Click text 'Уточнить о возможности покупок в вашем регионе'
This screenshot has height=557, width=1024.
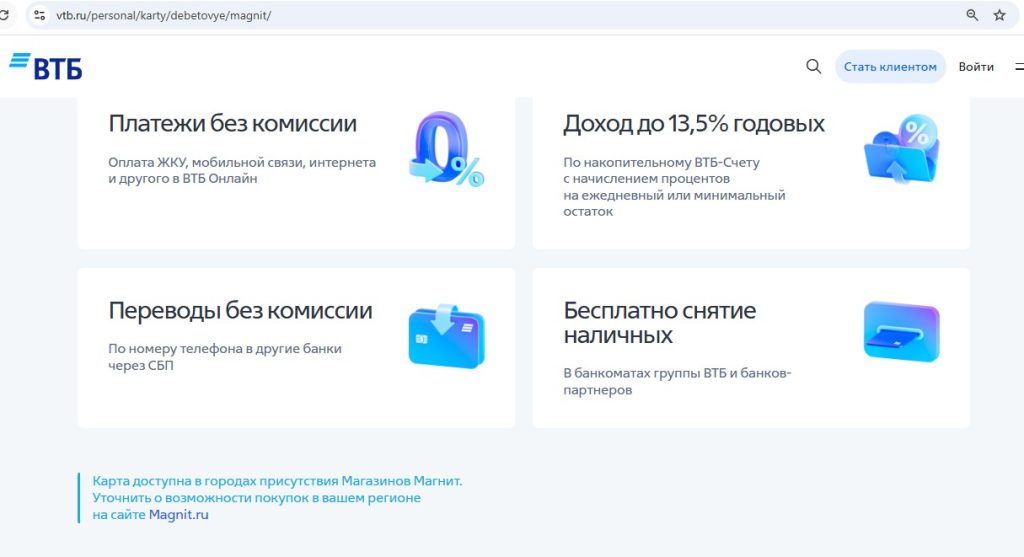click(257, 498)
